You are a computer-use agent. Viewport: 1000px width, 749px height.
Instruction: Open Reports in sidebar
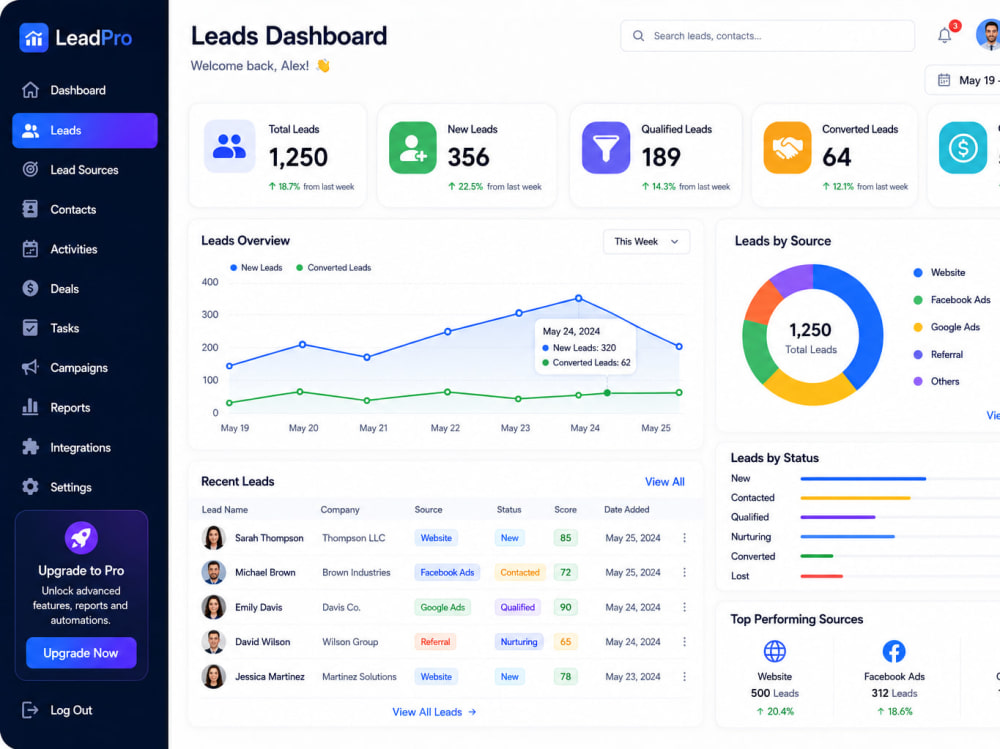point(85,407)
